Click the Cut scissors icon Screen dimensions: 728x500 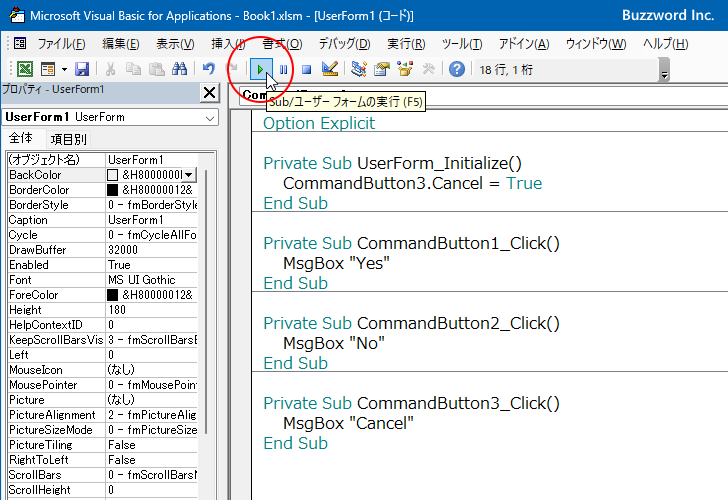pos(110,69)
